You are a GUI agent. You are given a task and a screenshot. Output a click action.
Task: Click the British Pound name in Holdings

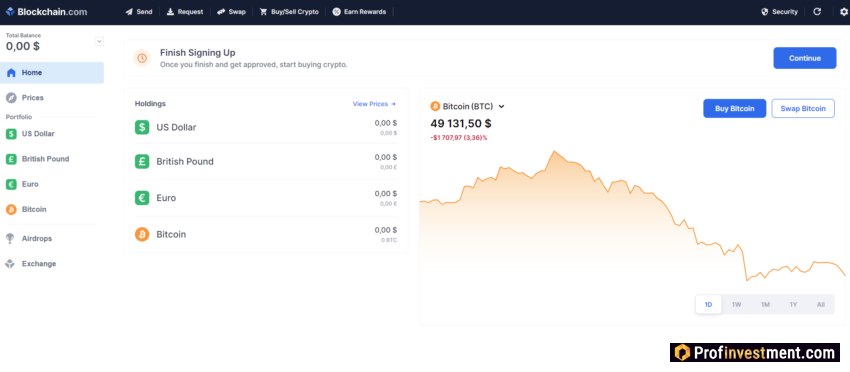click(185, 162)
